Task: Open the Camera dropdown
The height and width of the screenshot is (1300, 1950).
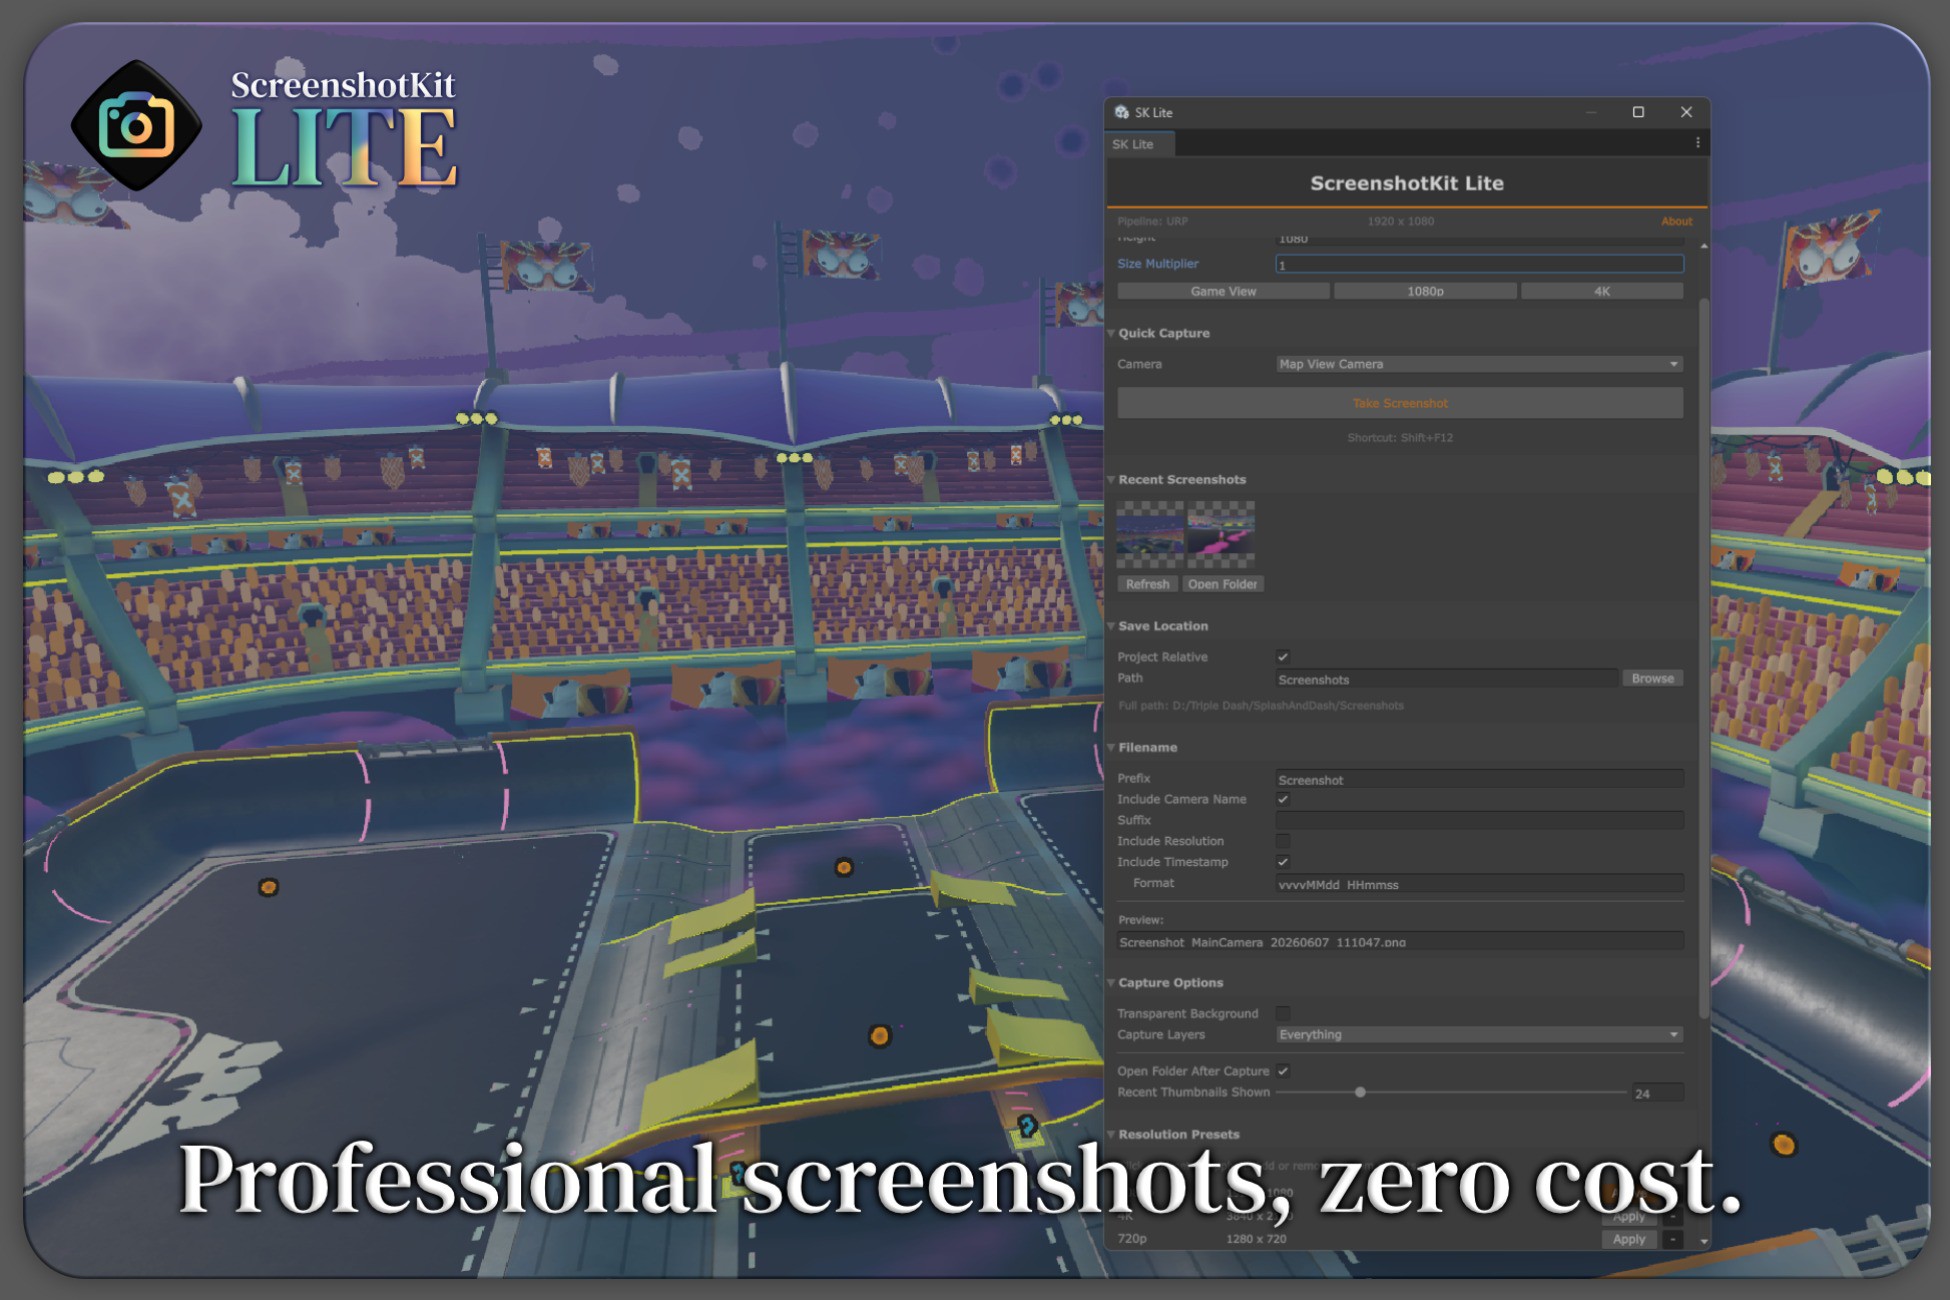Action: tap(1479, 364)
